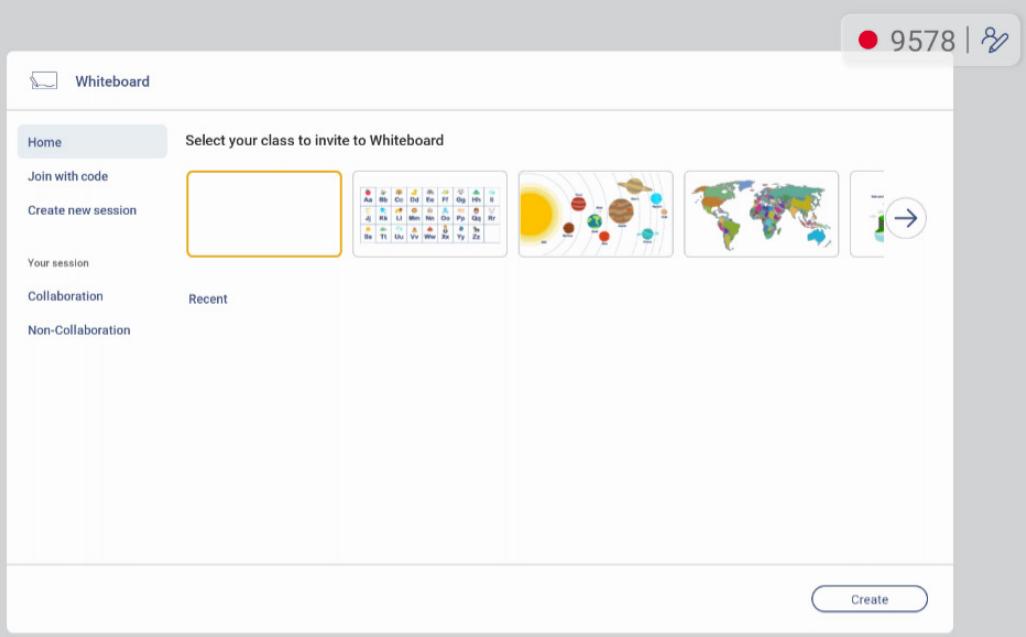Click the Create button
Viewport: 1026px width, 637px height.
869,599
